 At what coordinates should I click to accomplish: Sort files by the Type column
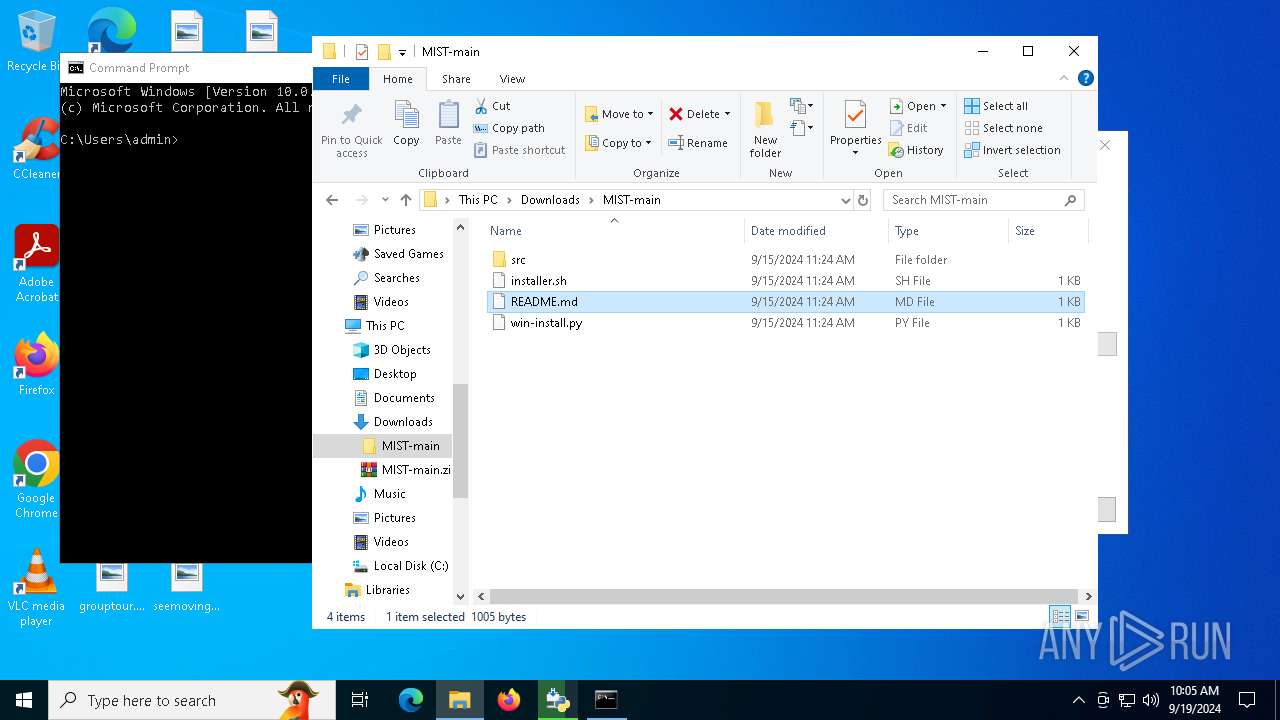(x=948, y=231)
